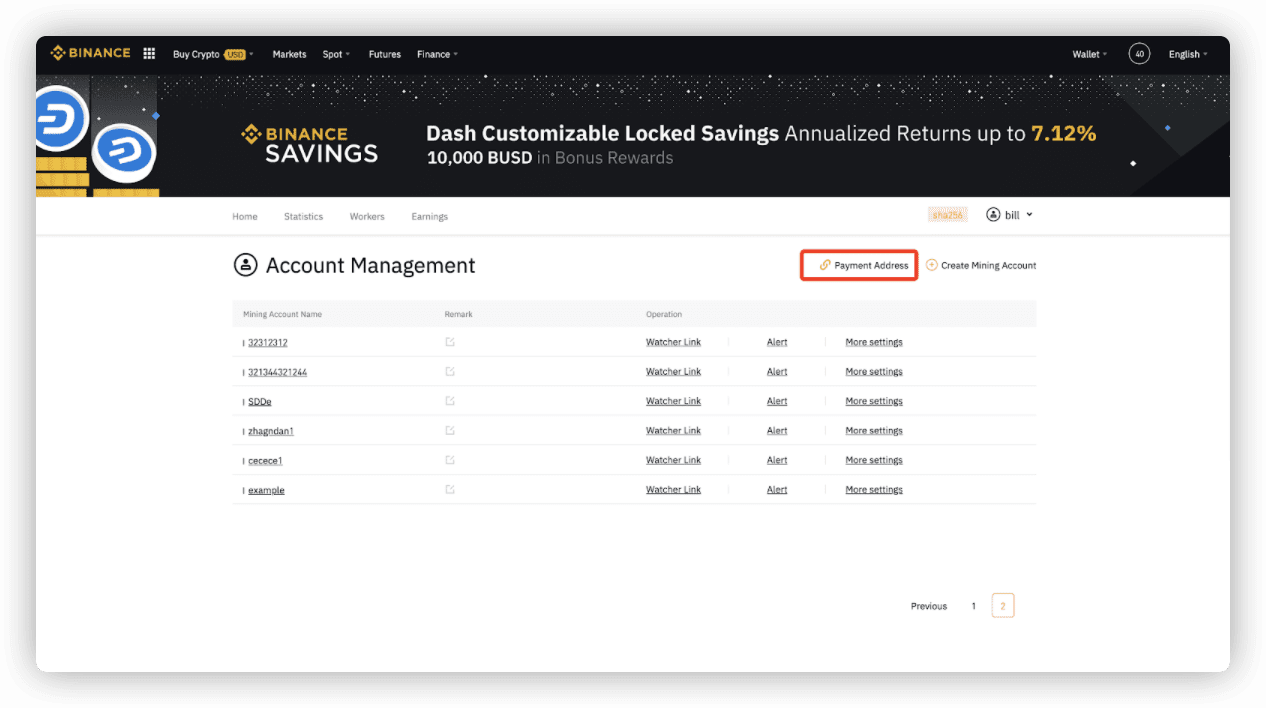Click the Binance logo
Image resolution: width=1266 pixels, height=708 pixels.
click(90, 53)
